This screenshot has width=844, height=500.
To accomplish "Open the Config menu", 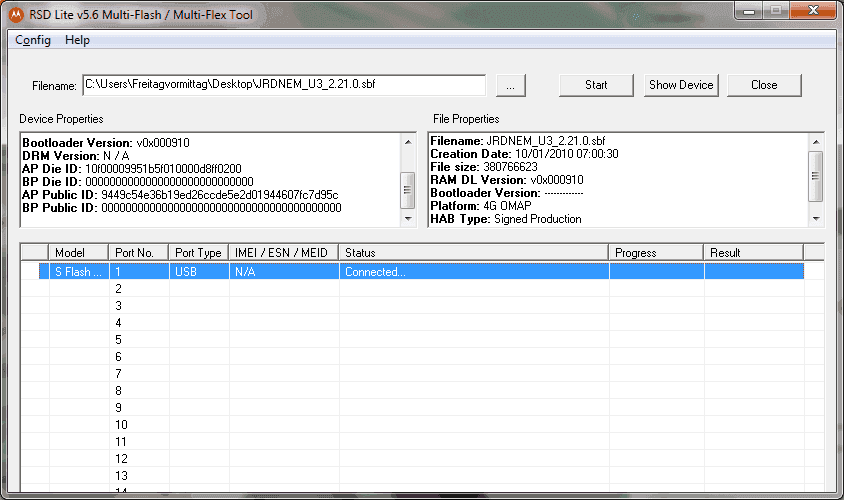I will coord(33,40).
